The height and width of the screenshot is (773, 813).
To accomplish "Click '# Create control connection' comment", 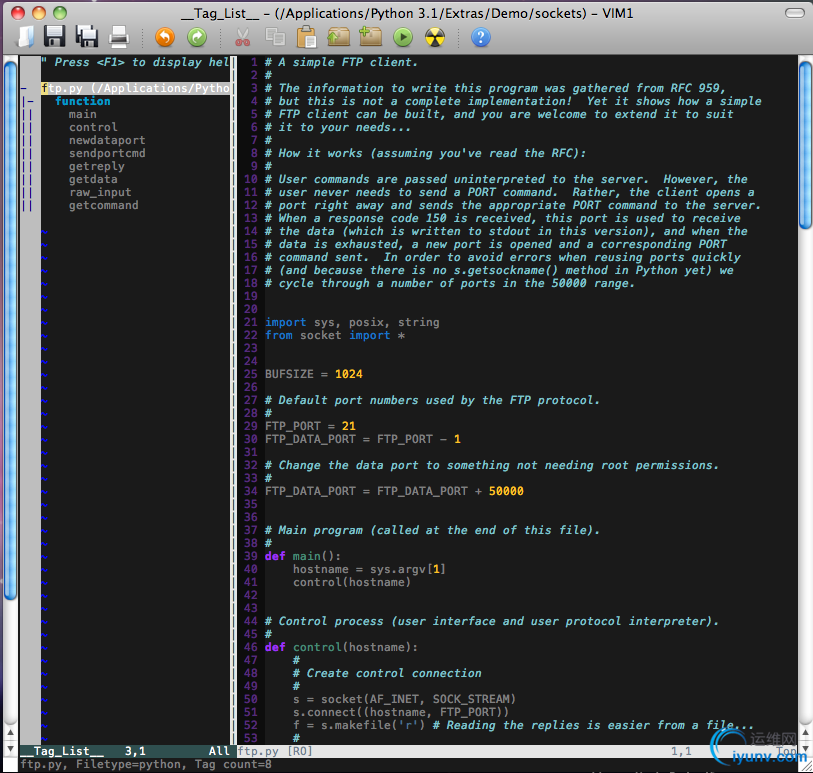I will click(x=387, y=673).
